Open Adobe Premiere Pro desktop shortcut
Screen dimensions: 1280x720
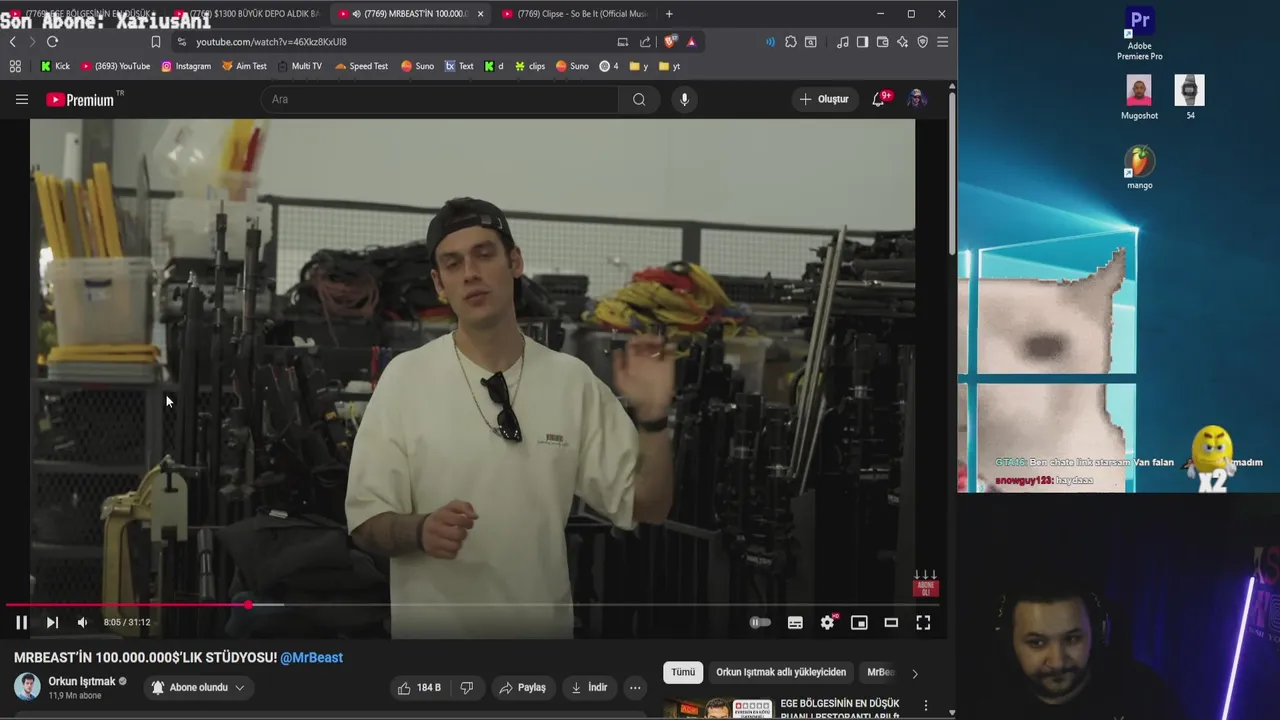(1139, 34)
